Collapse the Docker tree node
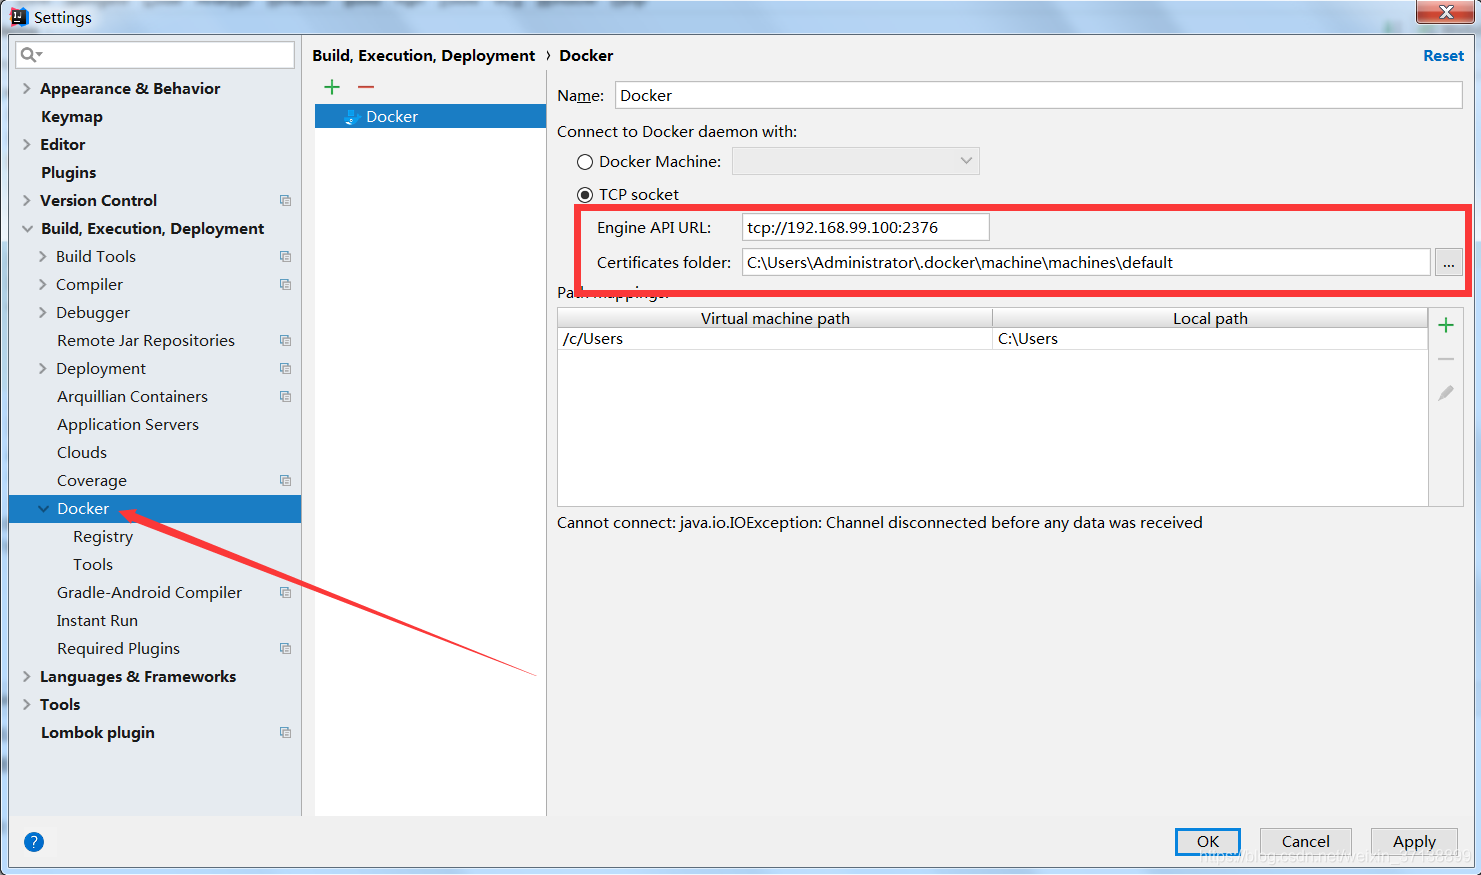Viewport: 1481px width, 875px height. 43,509
